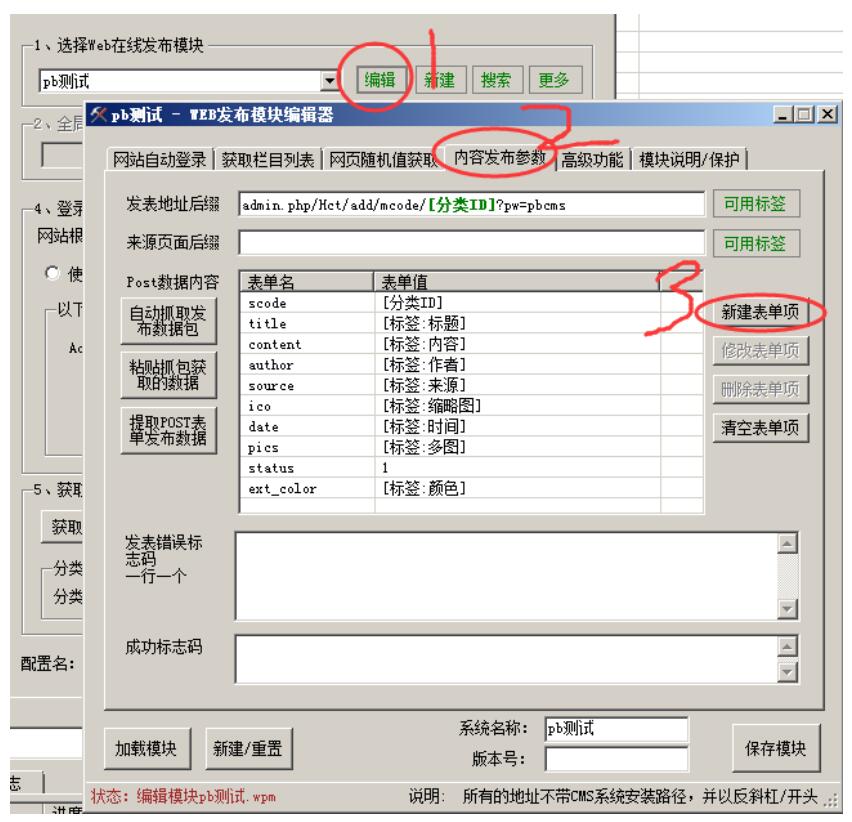Select the content form row

click(x=471, y=344)
